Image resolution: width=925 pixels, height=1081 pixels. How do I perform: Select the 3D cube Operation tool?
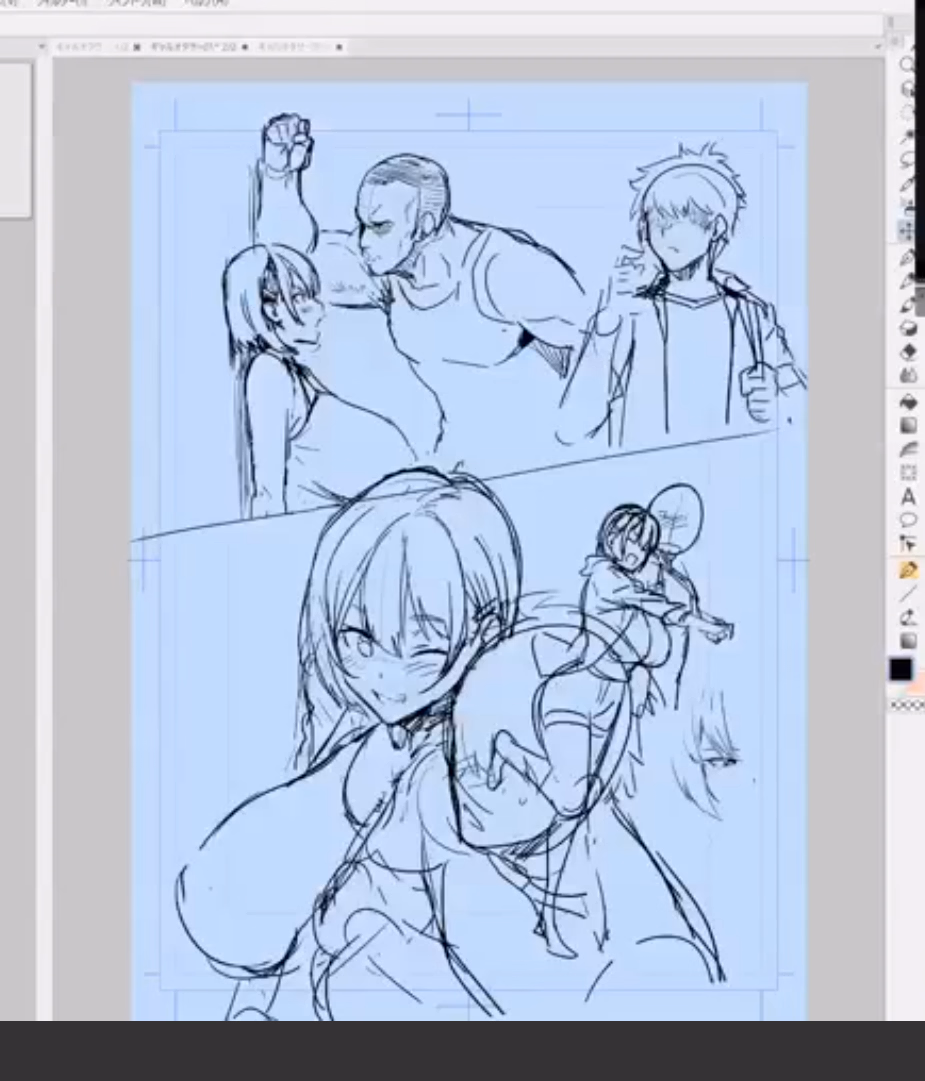coord(907,89)
